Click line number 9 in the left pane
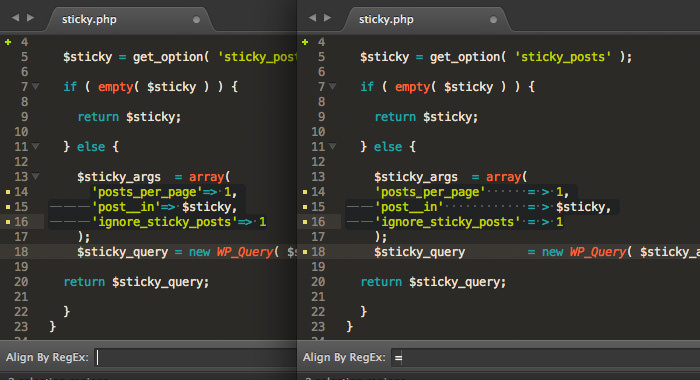This screenshot has height=380, width=700. click(24, 117)
